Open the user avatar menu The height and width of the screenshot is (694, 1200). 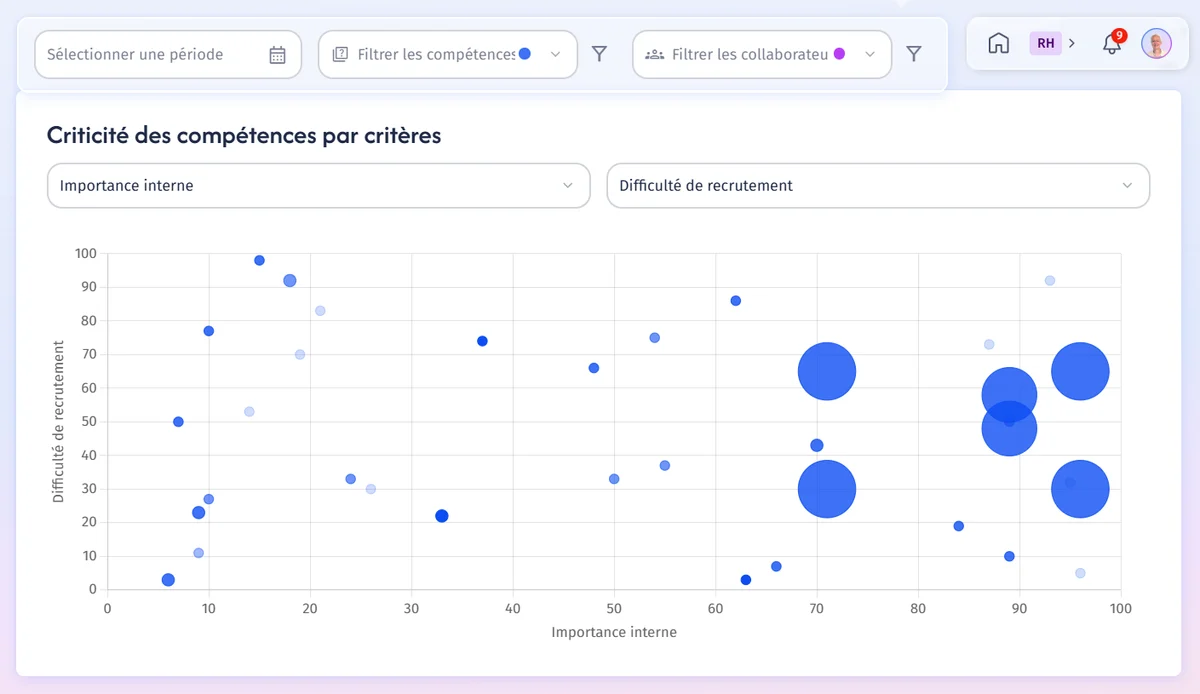coord(1157,43)
